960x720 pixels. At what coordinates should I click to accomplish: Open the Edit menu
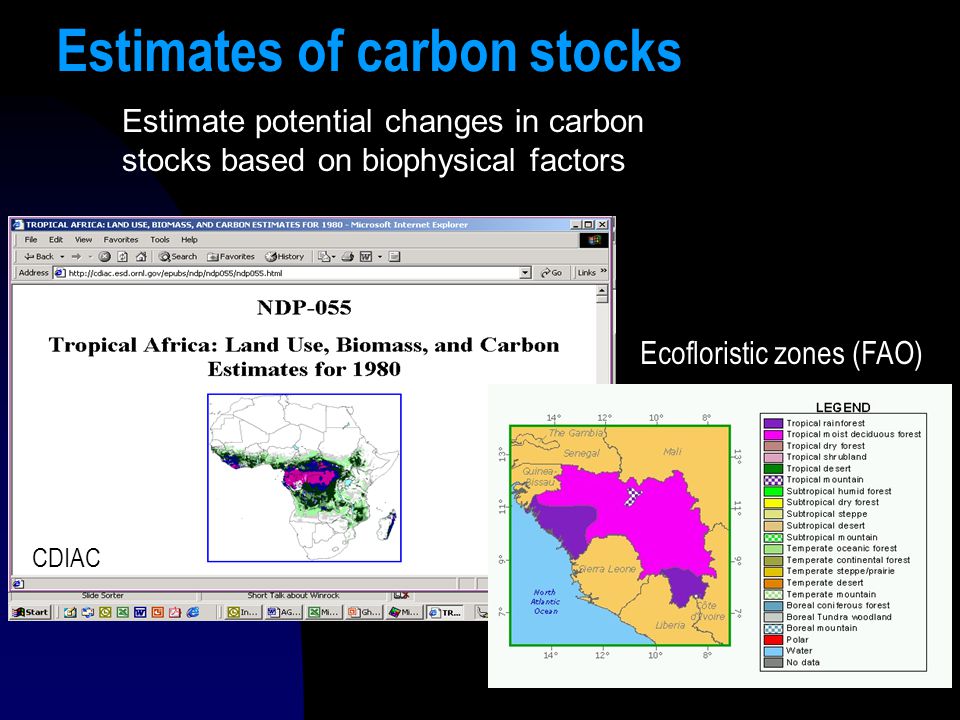point(56,240)
